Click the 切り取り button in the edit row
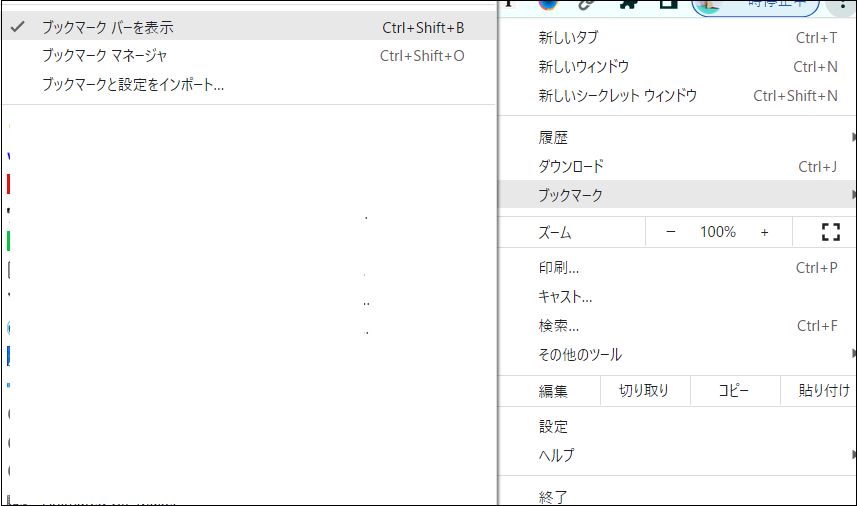857x506 pixels. point(644,391)
